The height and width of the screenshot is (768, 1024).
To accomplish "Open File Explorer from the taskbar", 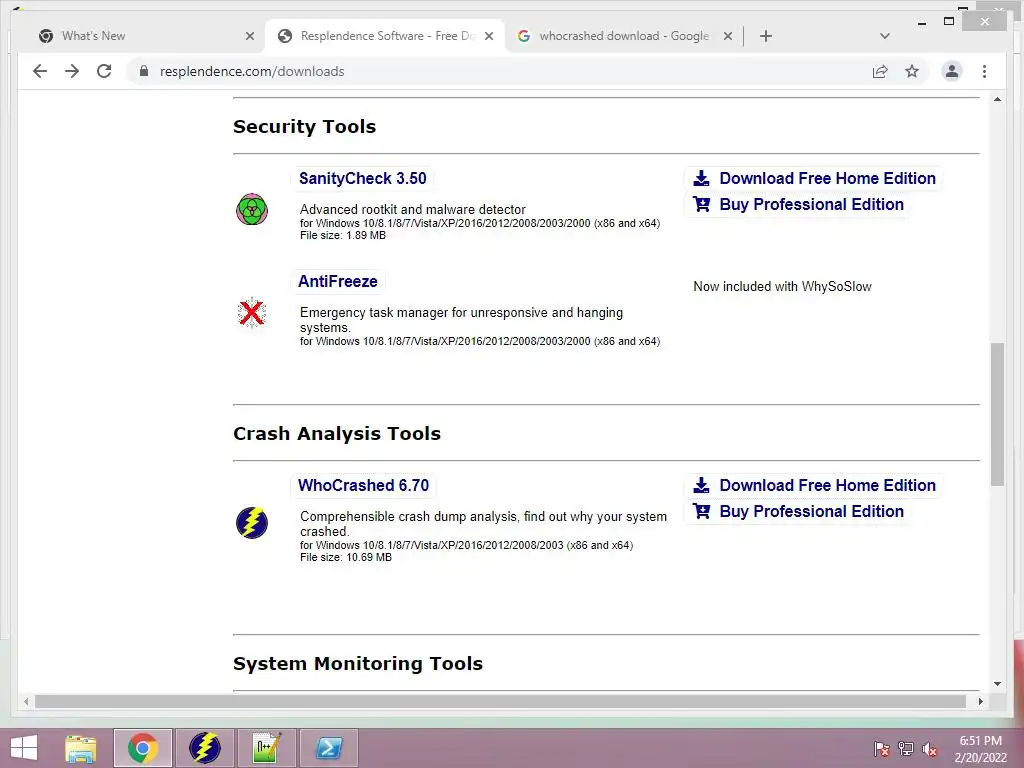I will coord(81,748).
